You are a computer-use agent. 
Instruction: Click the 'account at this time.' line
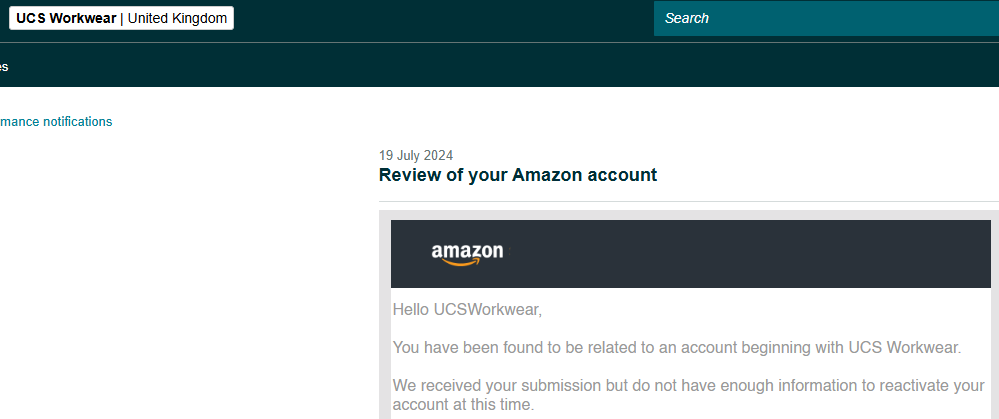click(463, 405)
